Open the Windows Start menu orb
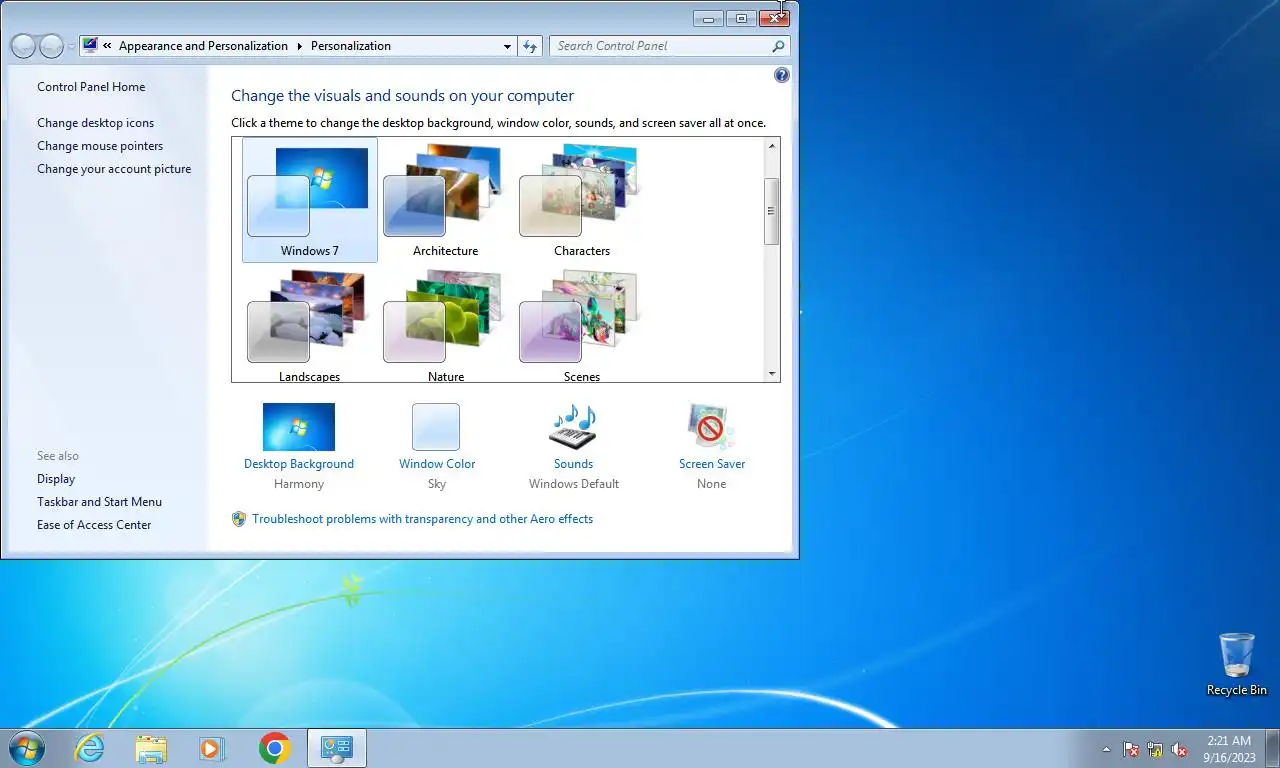Image resolution: width=1280 pixels, height=768 pixels. pos(27,747)
